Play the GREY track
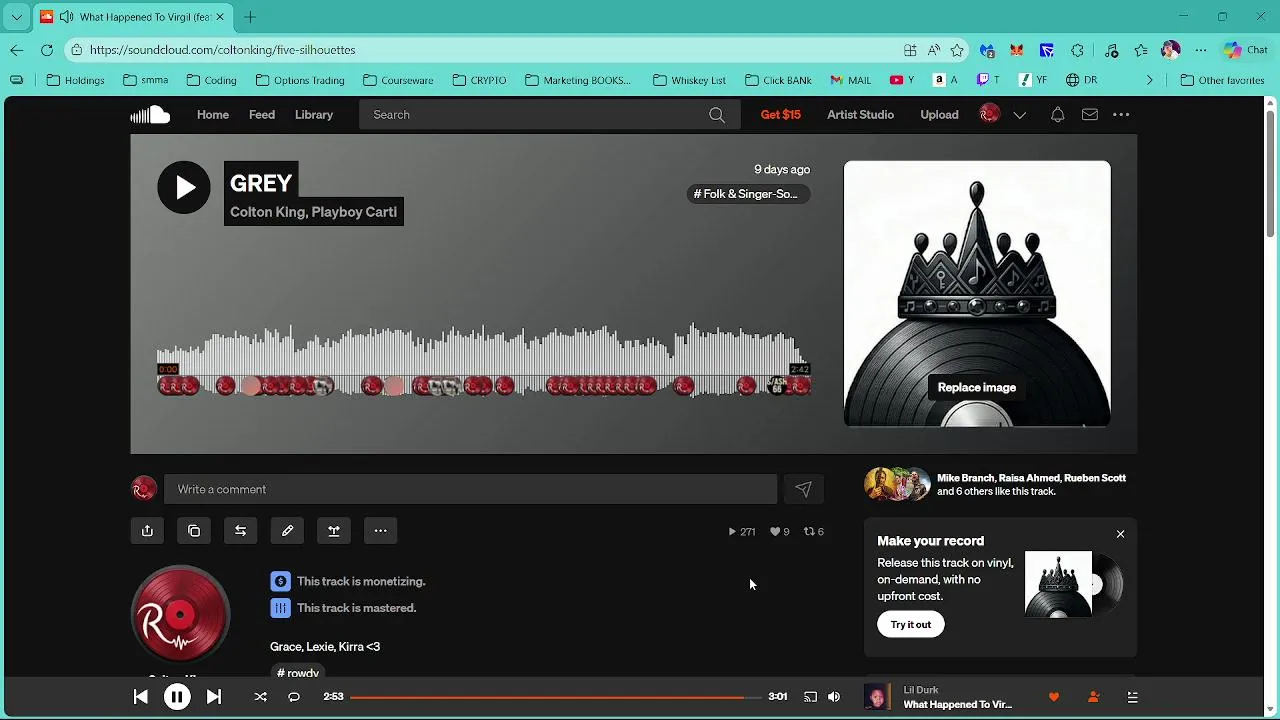Screen dimensions: 1280x720 coord(184,187)
